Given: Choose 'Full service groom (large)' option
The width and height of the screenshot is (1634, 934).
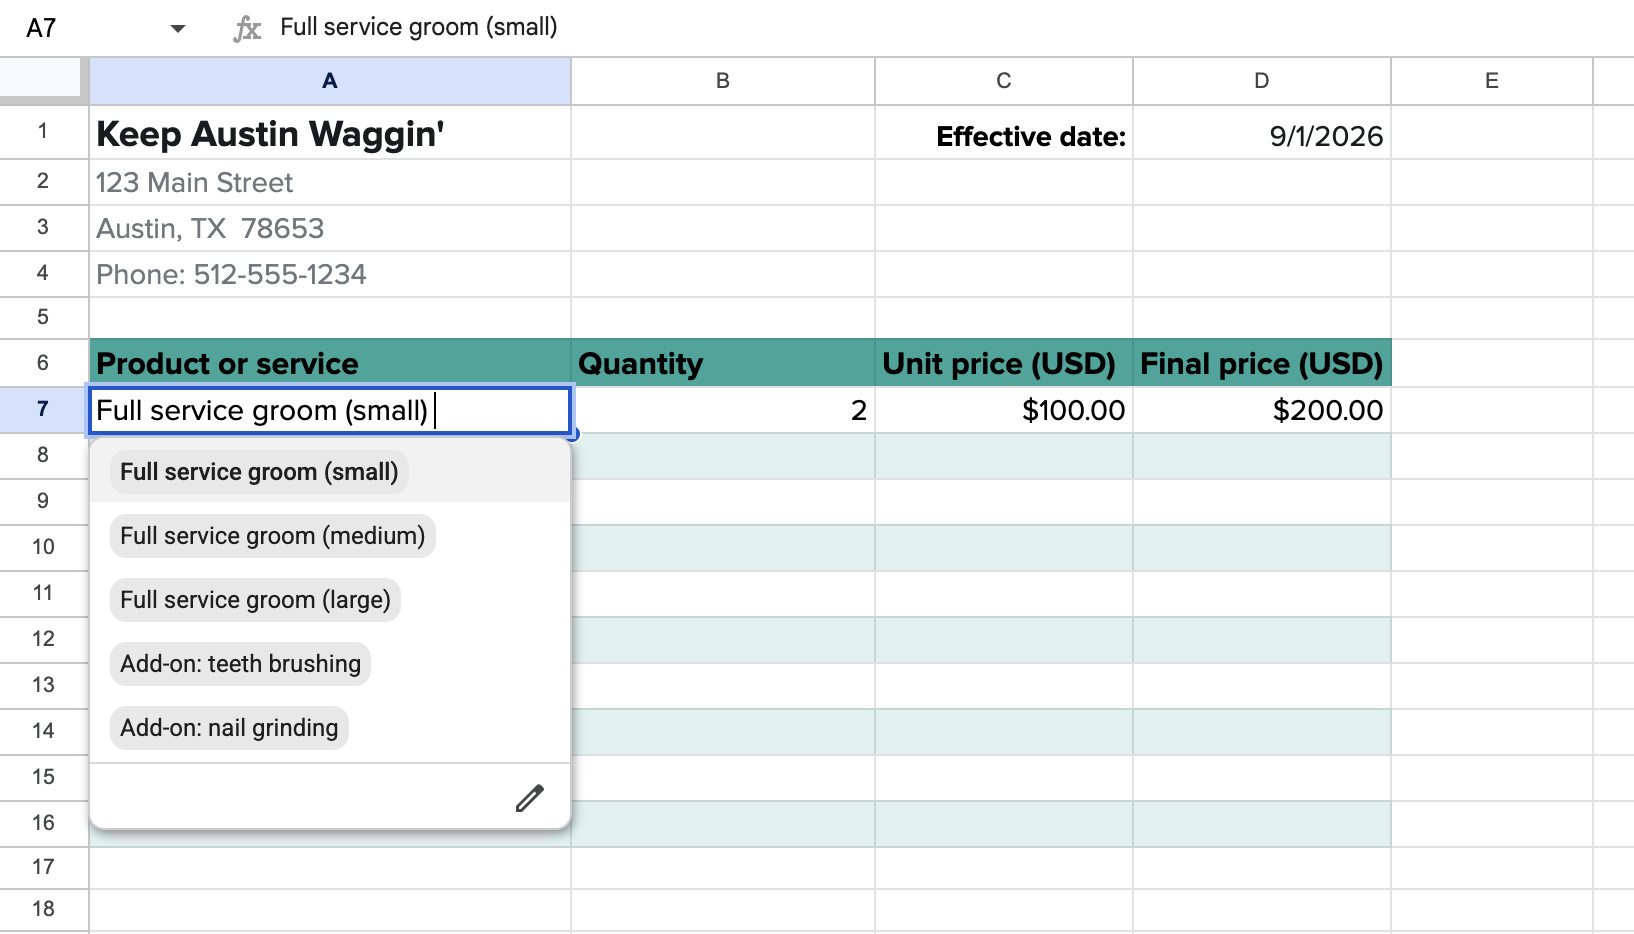Looking at the screenshot, I should [x=255, y=600].
